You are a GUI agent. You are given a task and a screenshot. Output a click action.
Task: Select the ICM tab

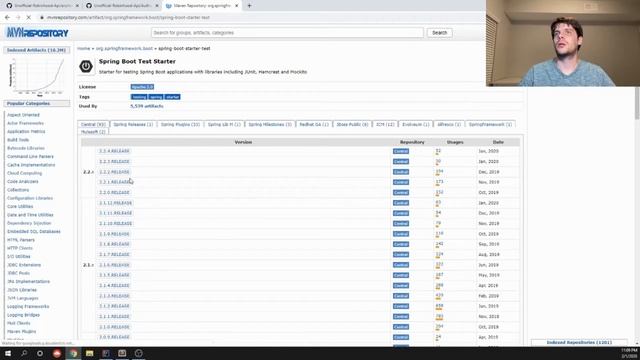[x=385, y=124]
